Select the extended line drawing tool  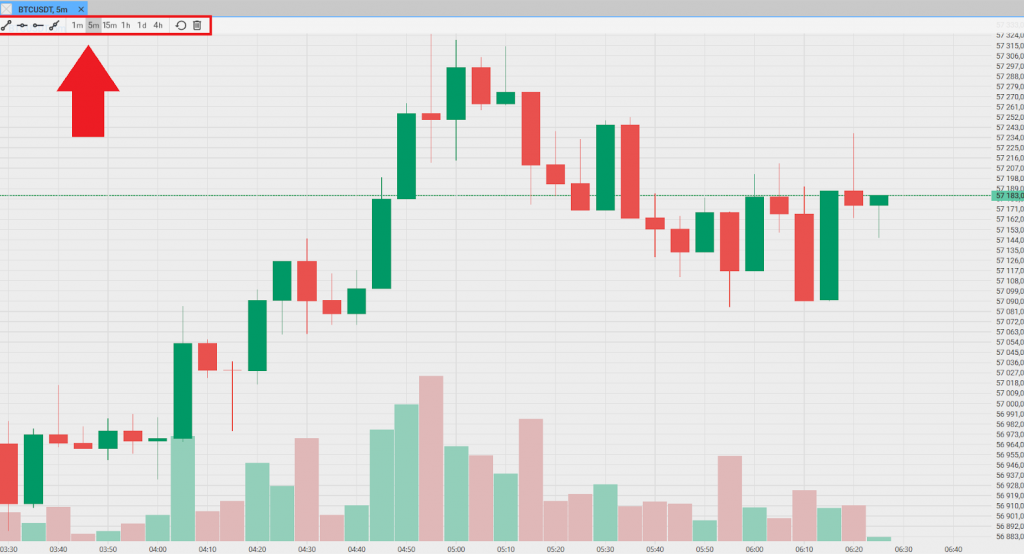pos(54,25)
